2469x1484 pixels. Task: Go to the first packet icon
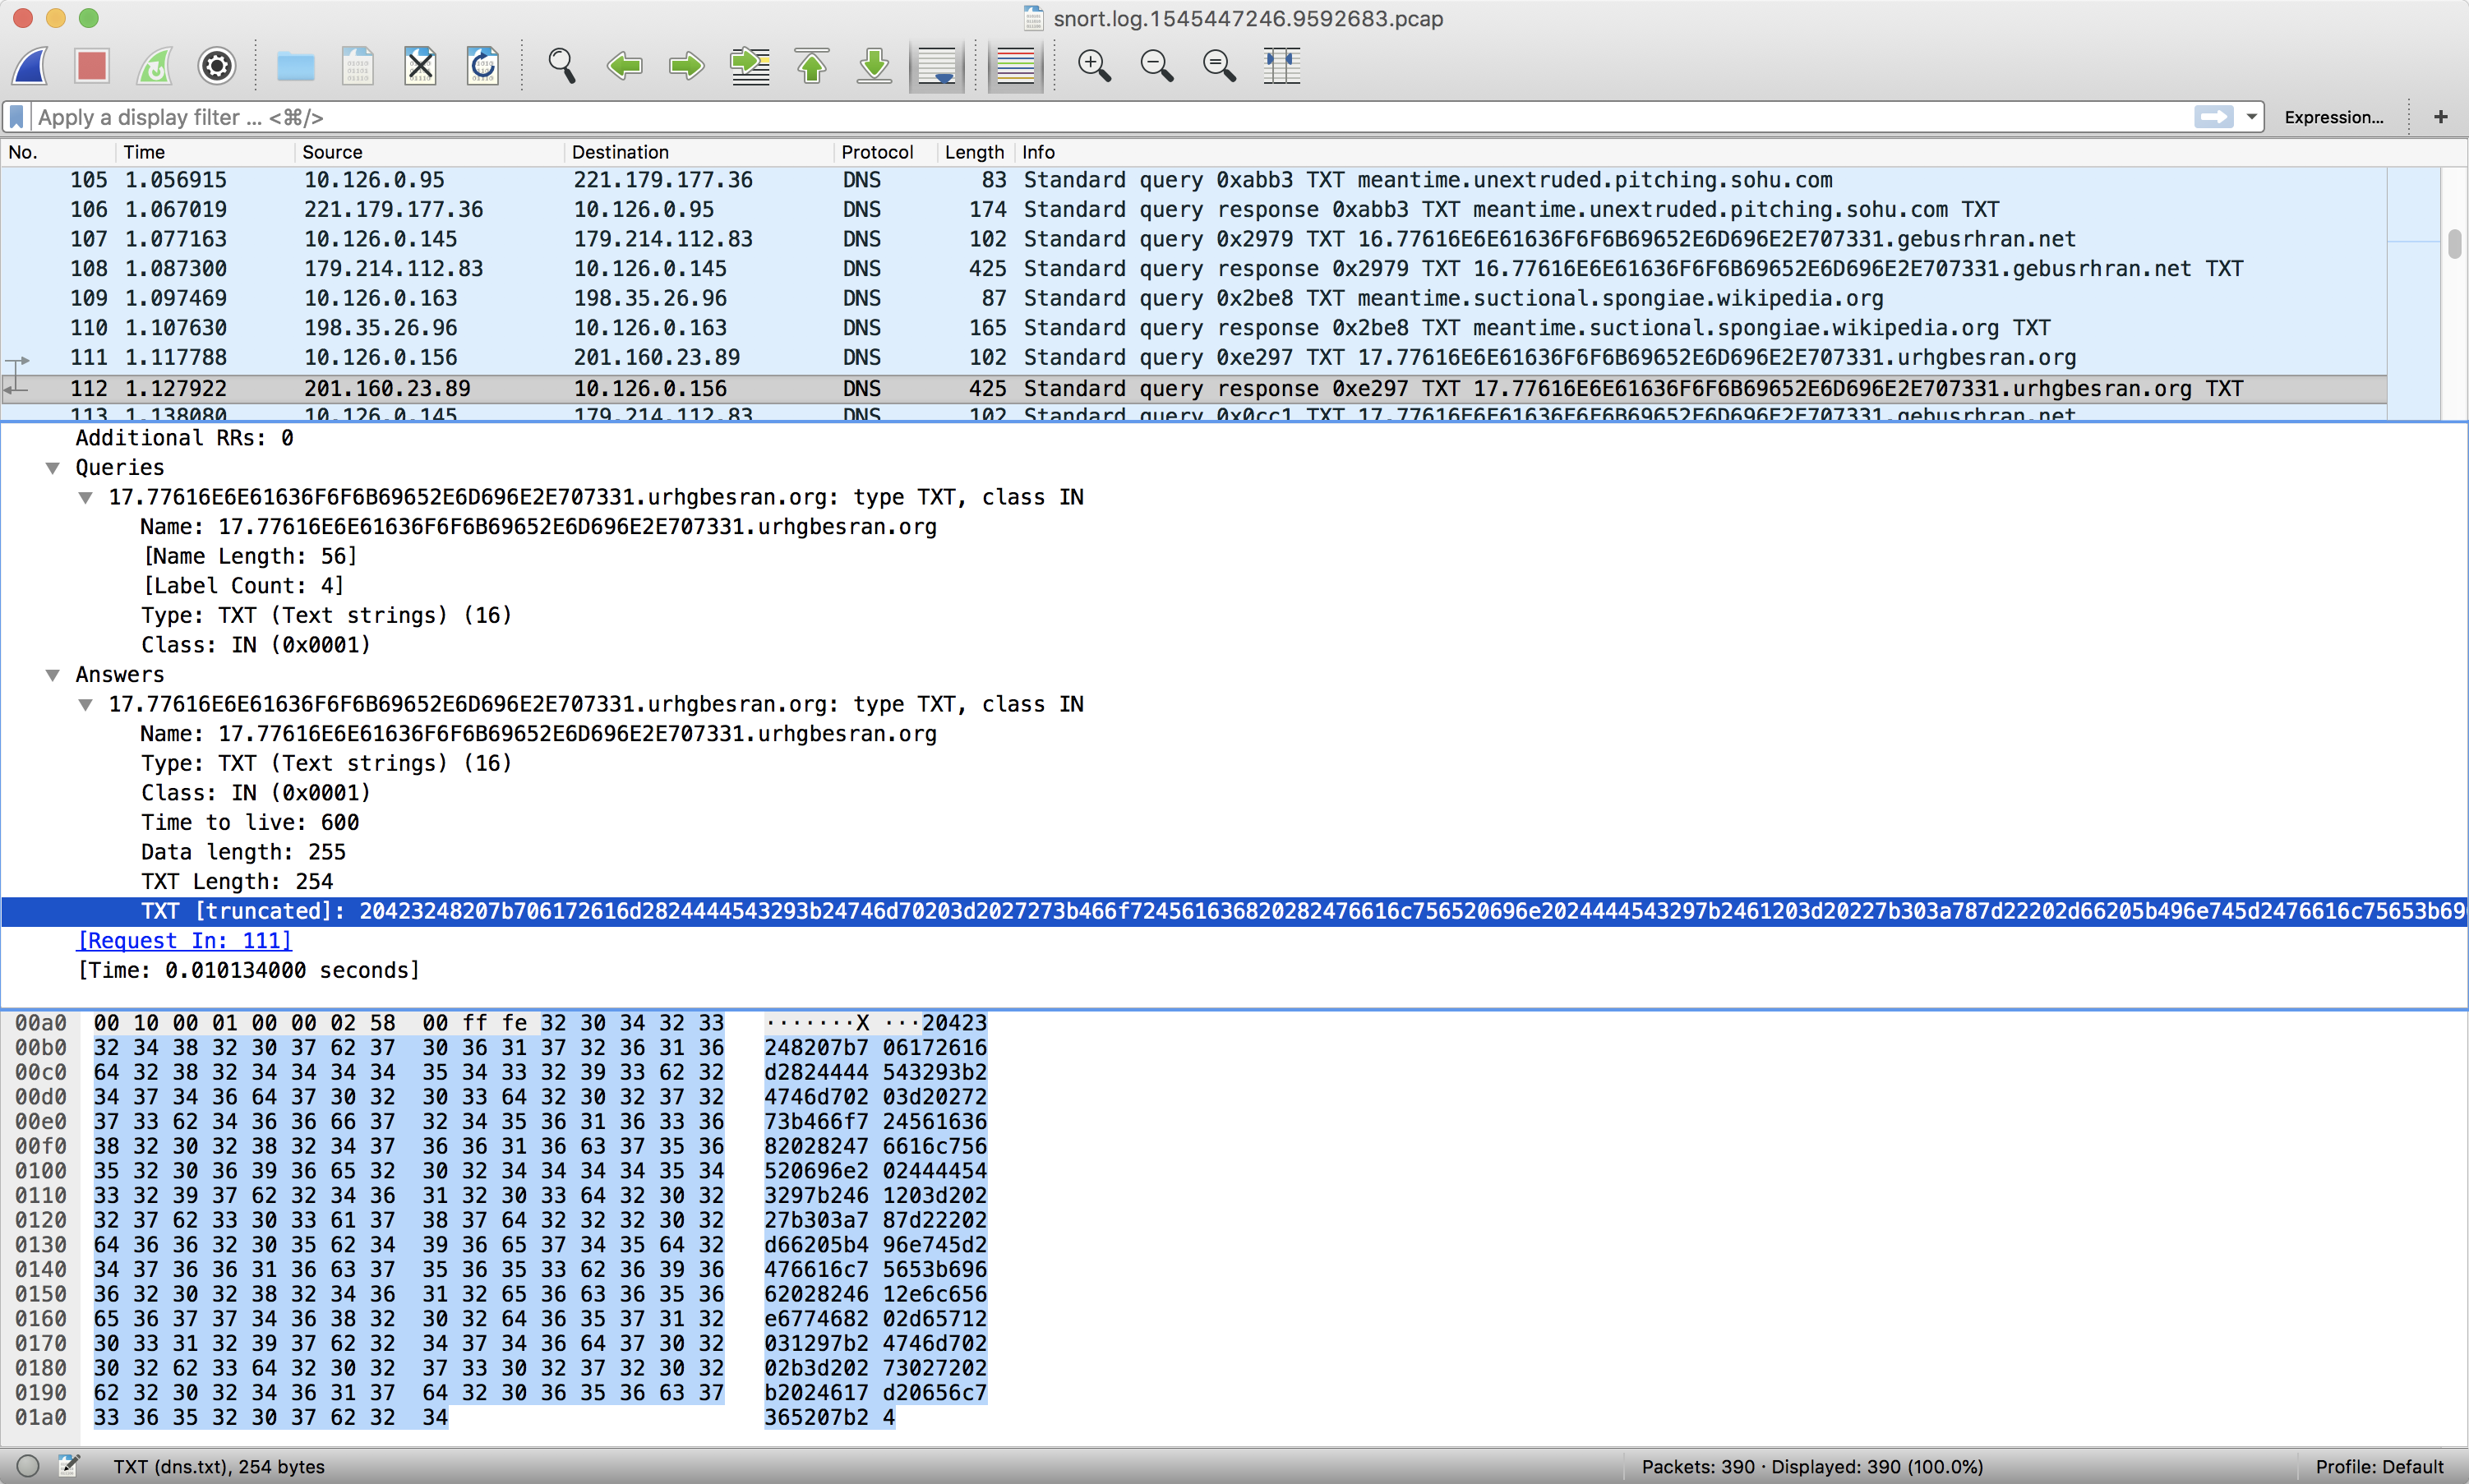[x=812, y=66]
